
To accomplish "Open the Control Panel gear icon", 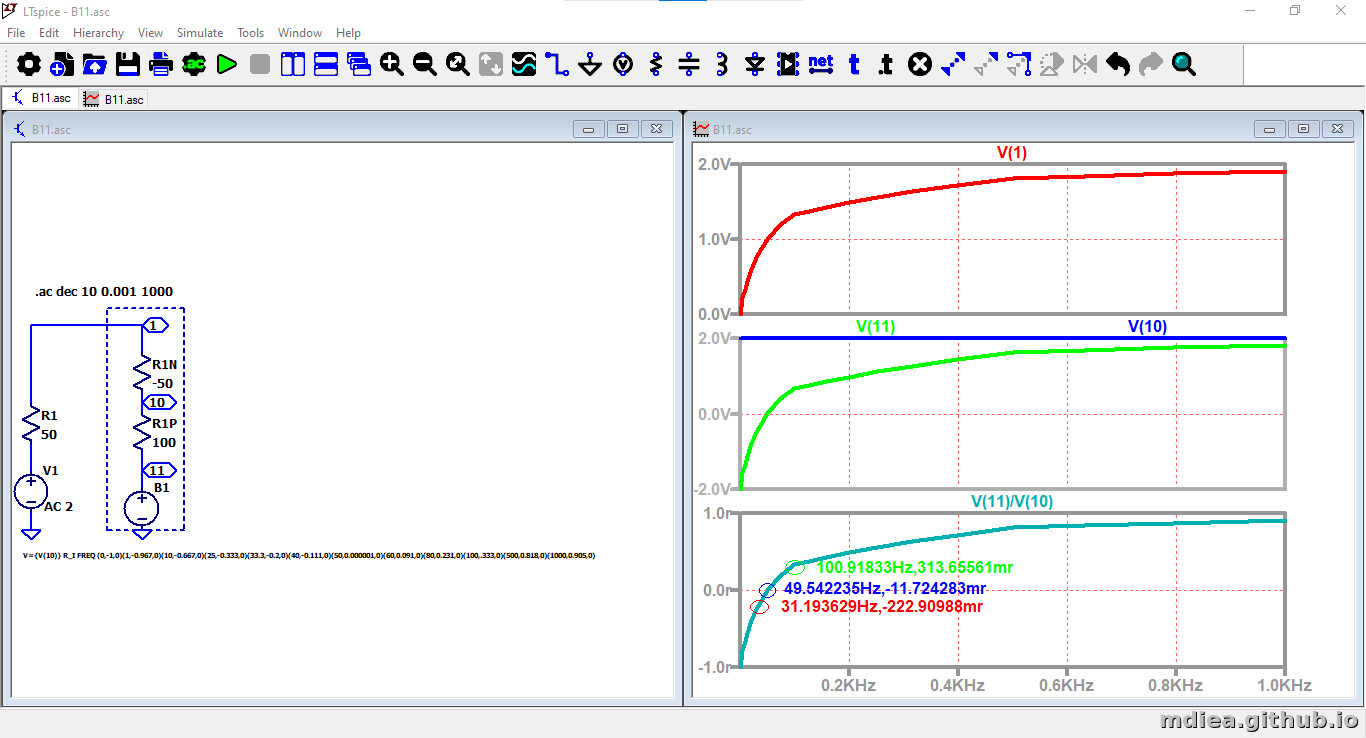I will (x=29, y=65).
